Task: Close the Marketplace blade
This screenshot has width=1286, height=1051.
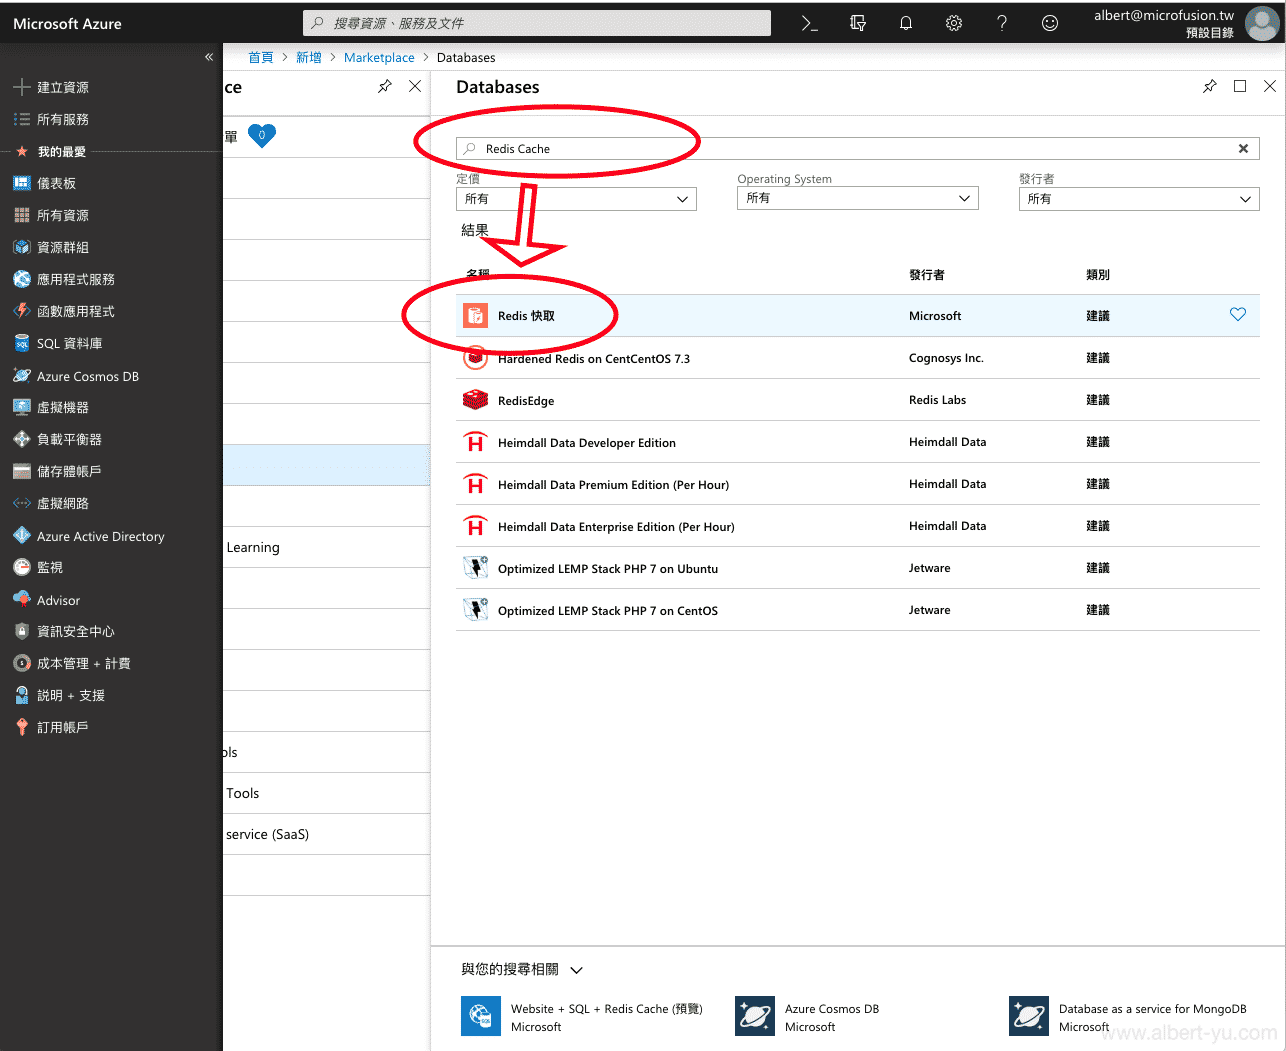Action: (415, 86)
